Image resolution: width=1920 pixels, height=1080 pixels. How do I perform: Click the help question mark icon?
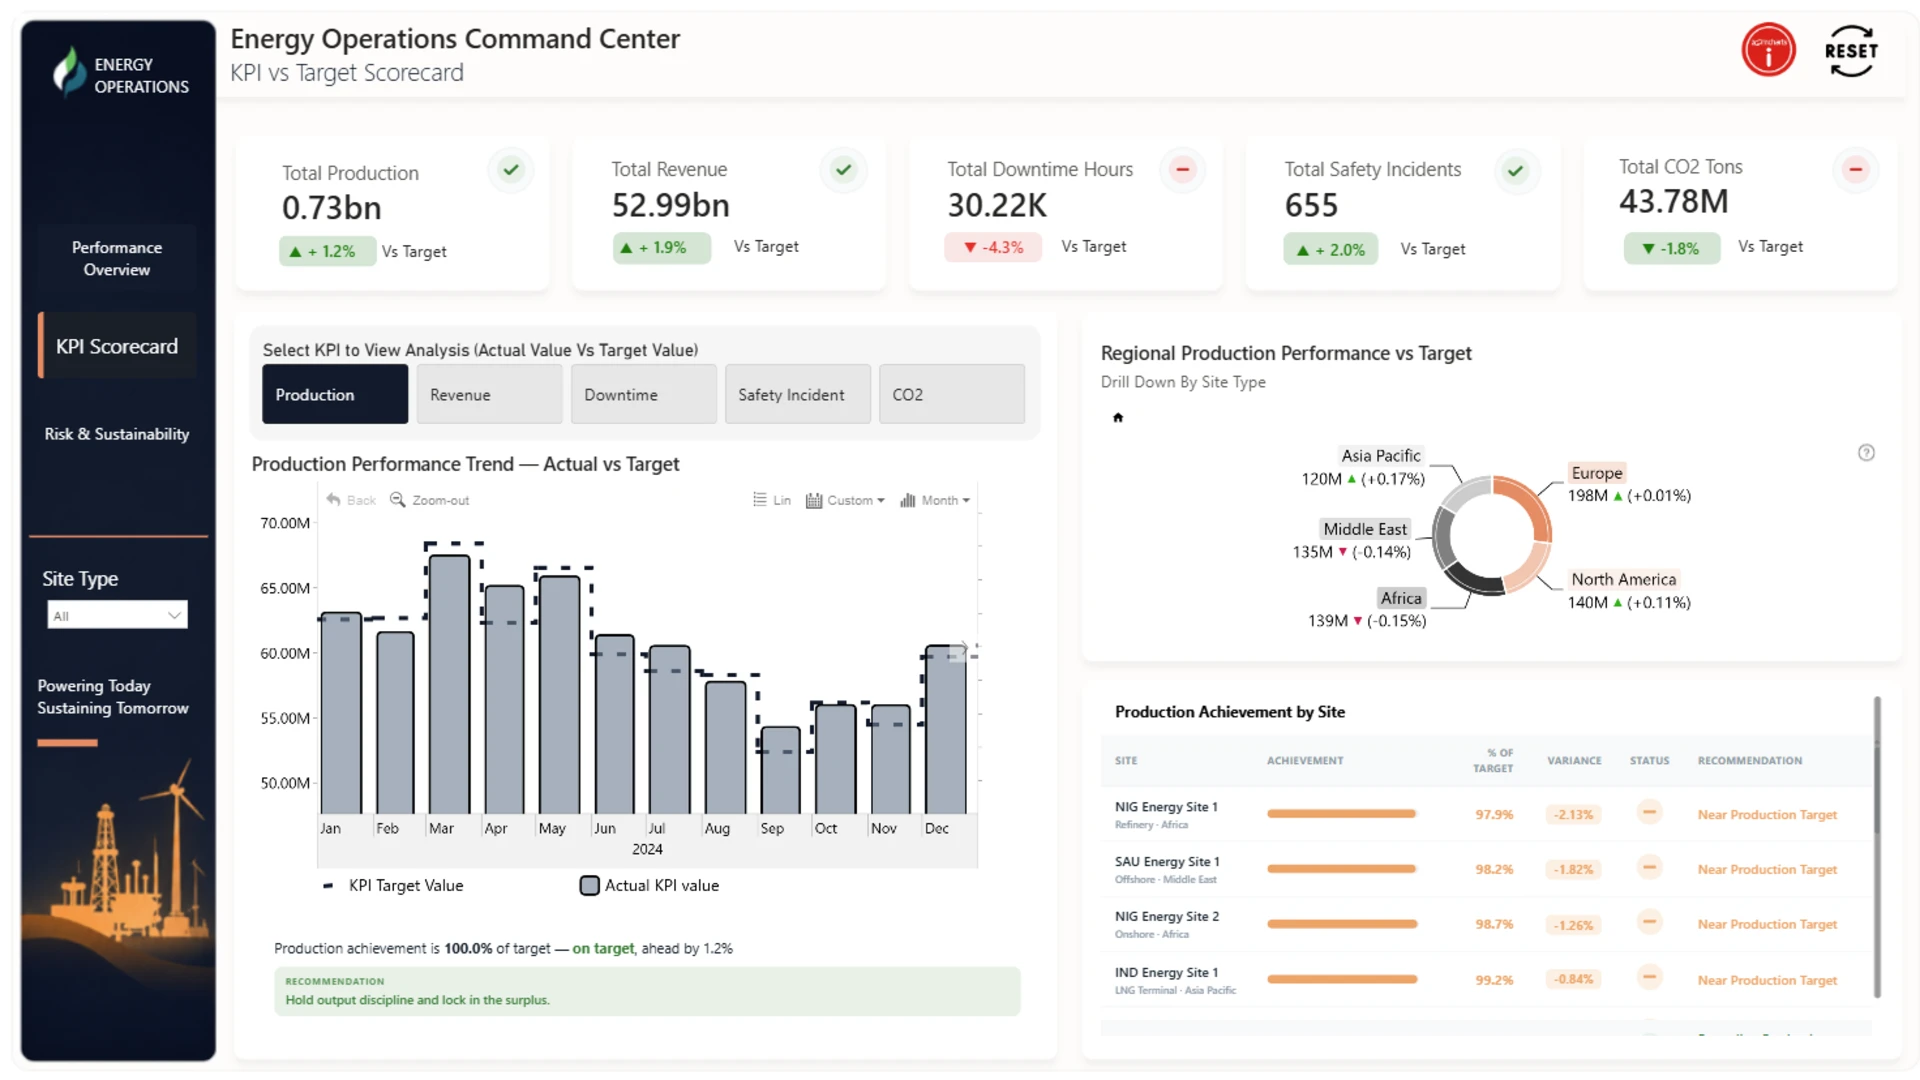coord(1866,453)
